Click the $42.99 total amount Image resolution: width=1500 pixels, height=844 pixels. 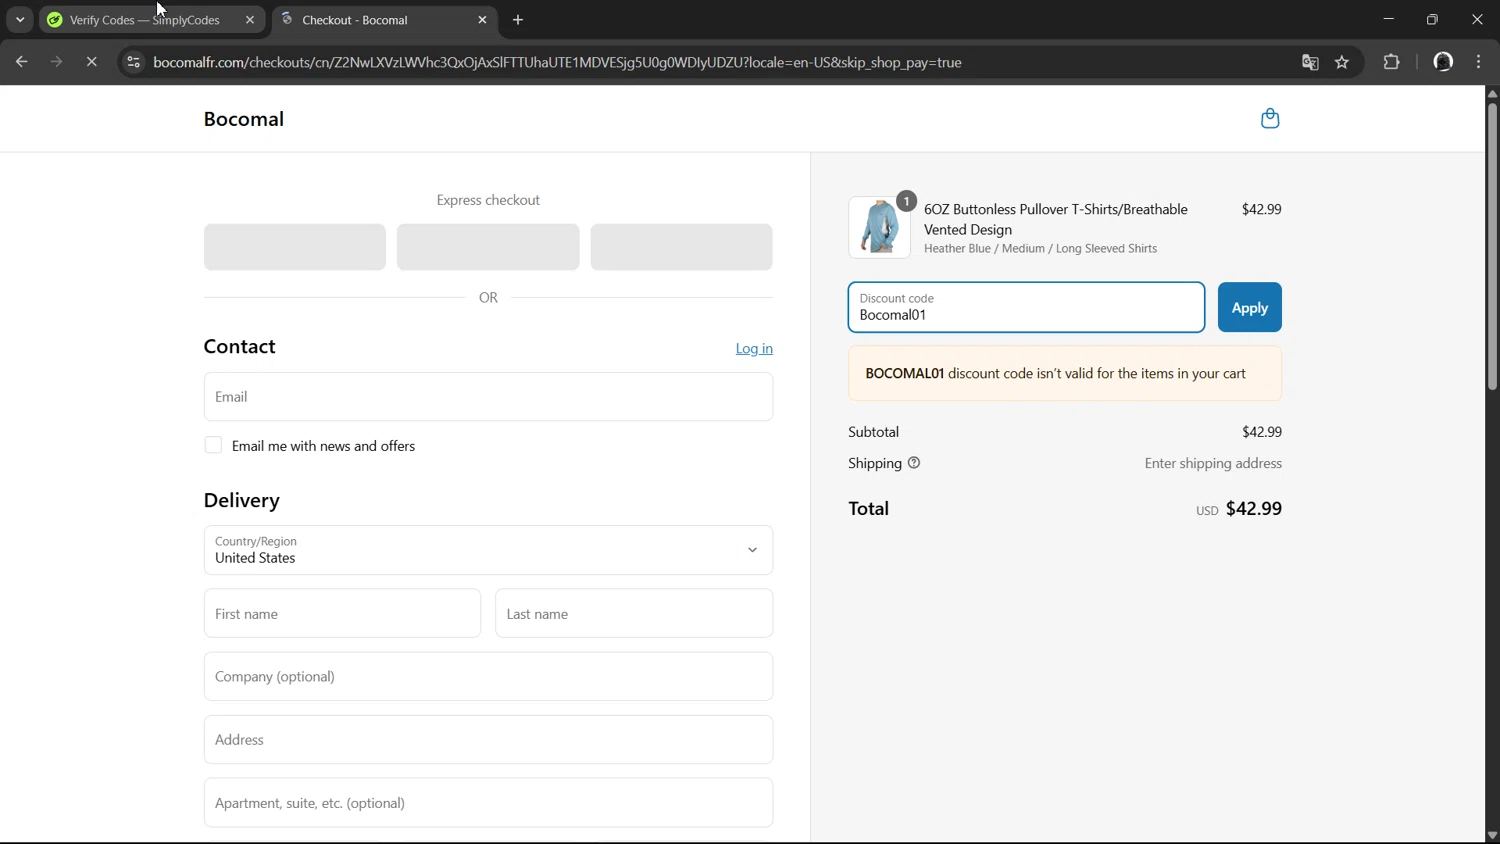[1254, 508]
